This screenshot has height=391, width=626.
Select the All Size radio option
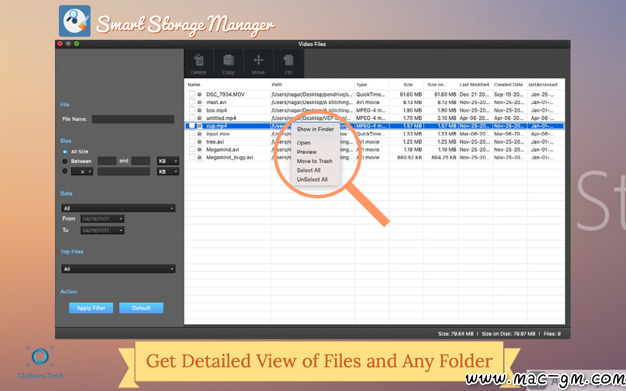pyautogui.click(x=65, y=152)
